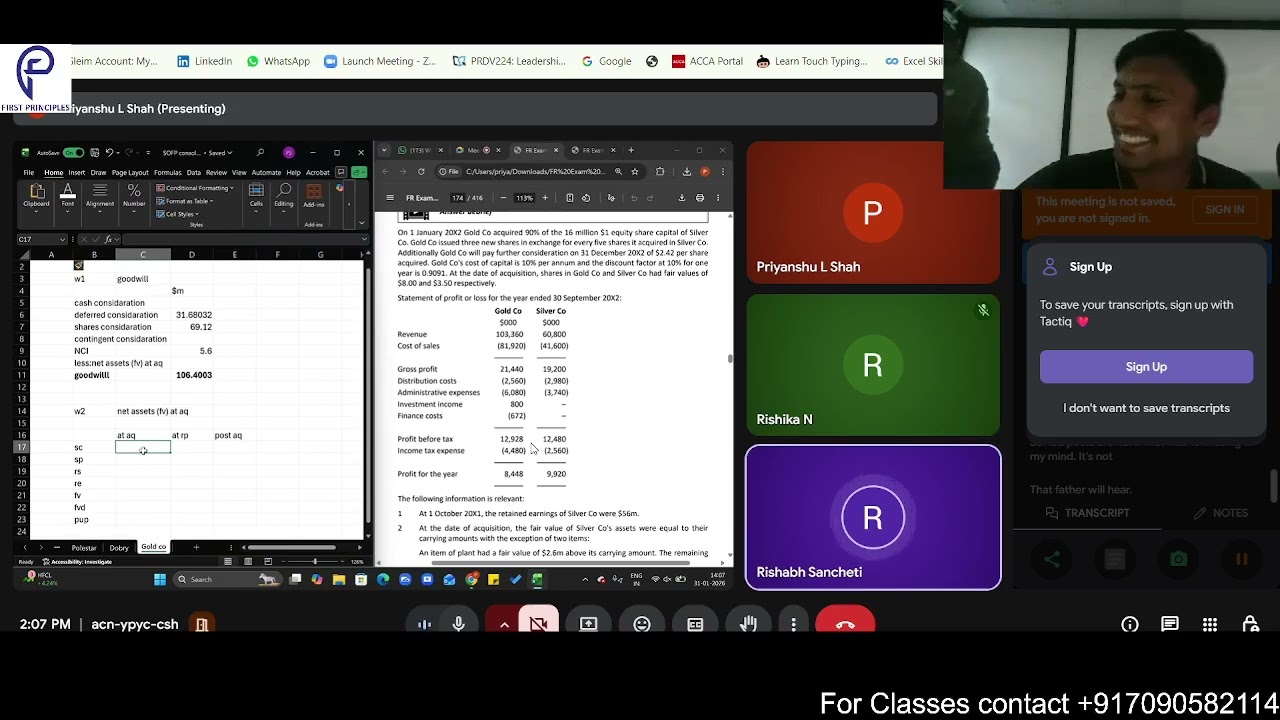Choose I don't want to save transcripts
1280x720 pixels.
pos(1146,408)
